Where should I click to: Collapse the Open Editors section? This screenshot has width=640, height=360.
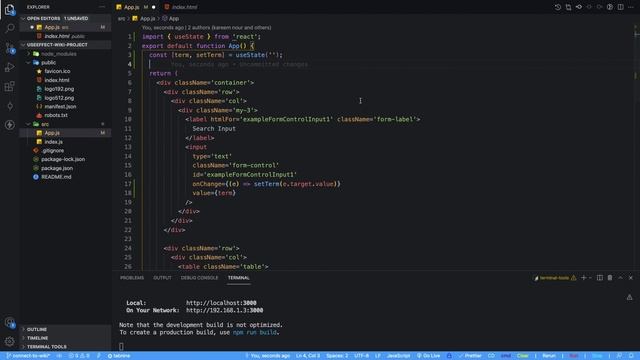[23, 18]
